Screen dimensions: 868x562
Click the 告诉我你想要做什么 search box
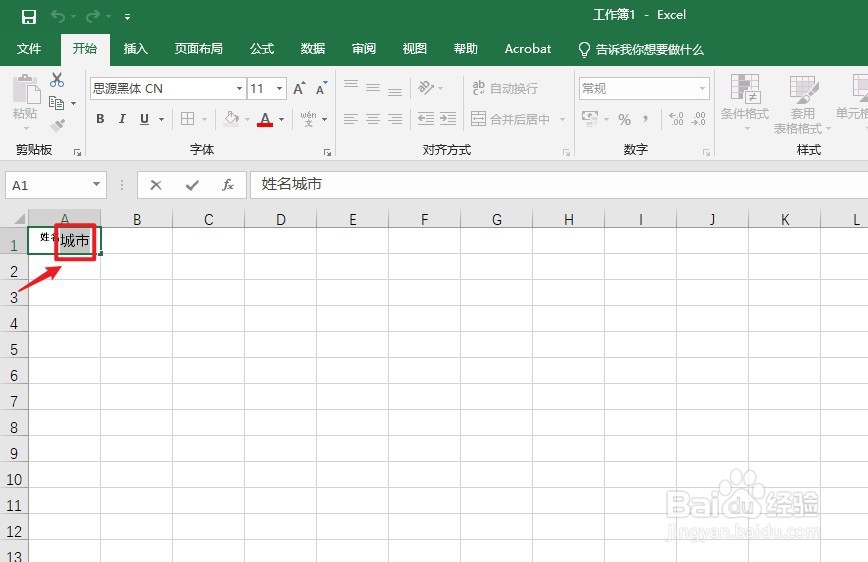click(x=640, y=50)
